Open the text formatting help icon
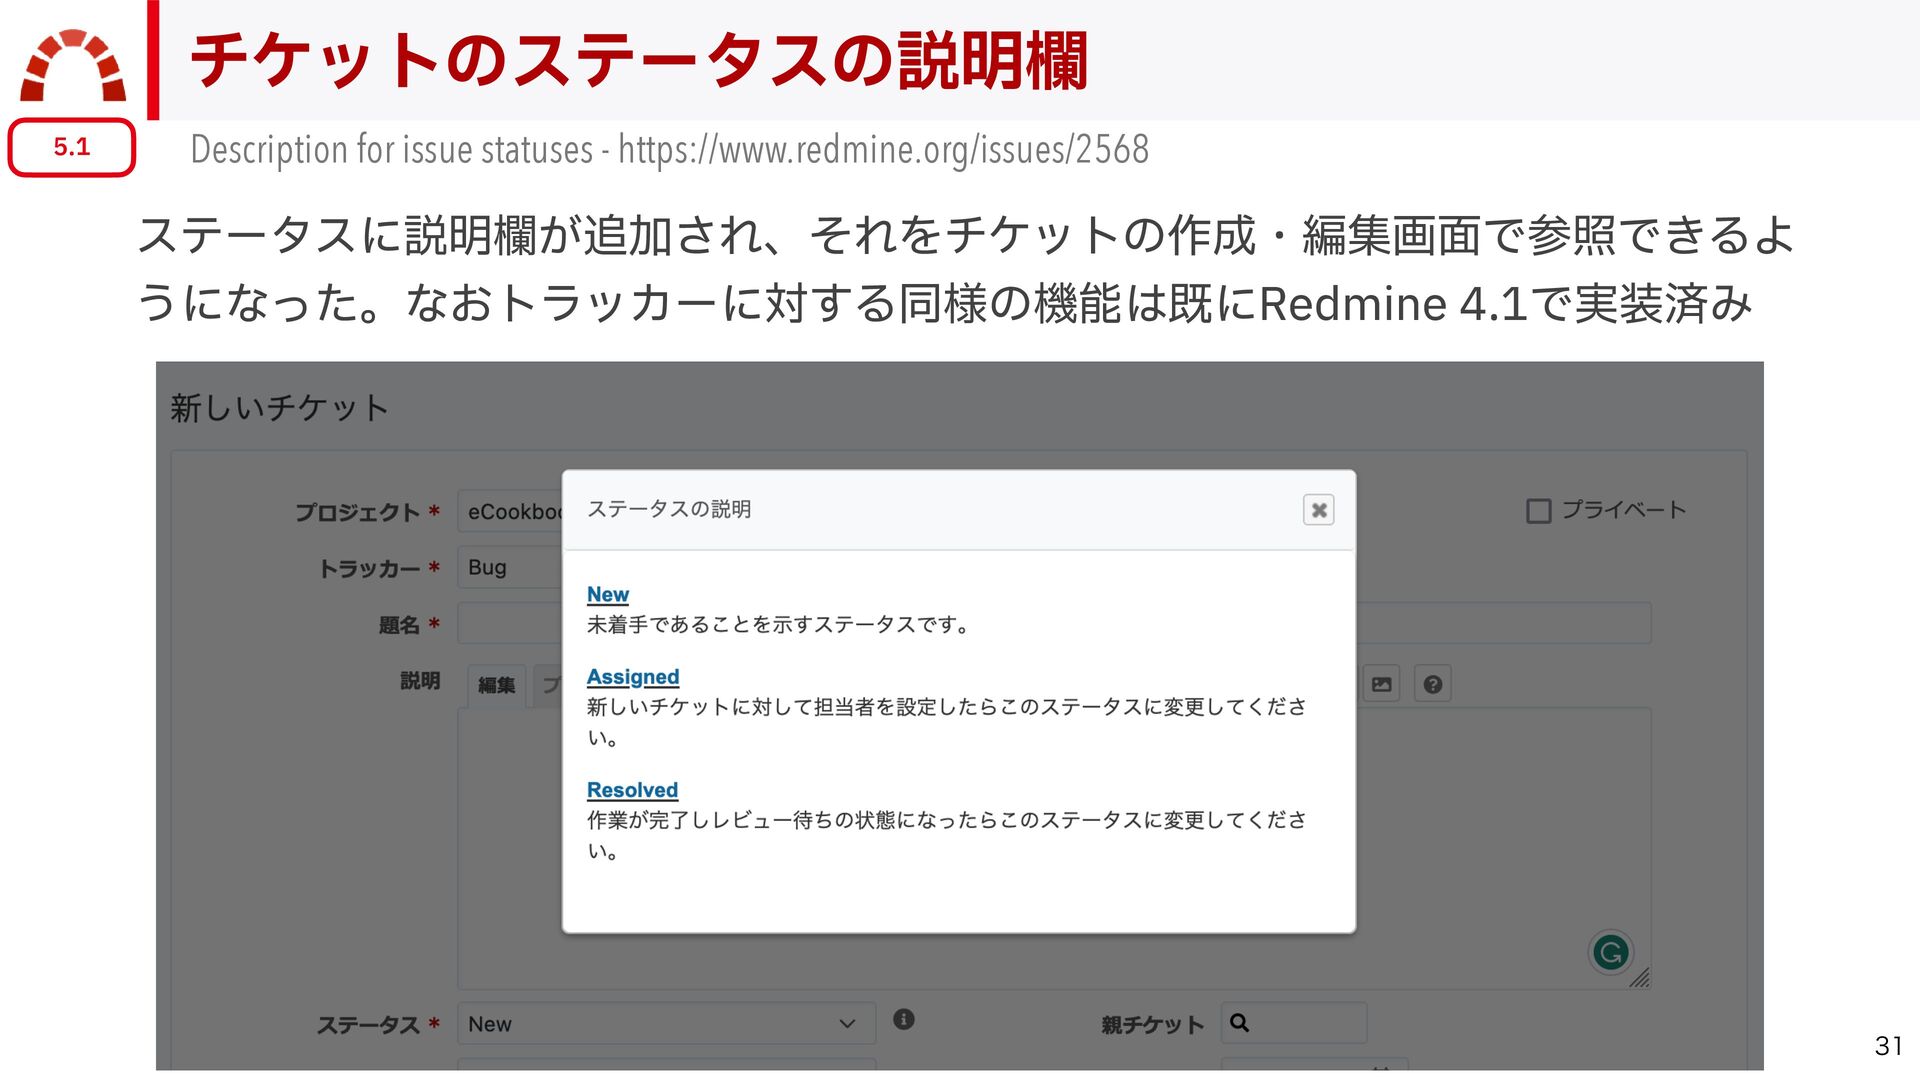1920x1080 pixels. (x=1432, y=685)
